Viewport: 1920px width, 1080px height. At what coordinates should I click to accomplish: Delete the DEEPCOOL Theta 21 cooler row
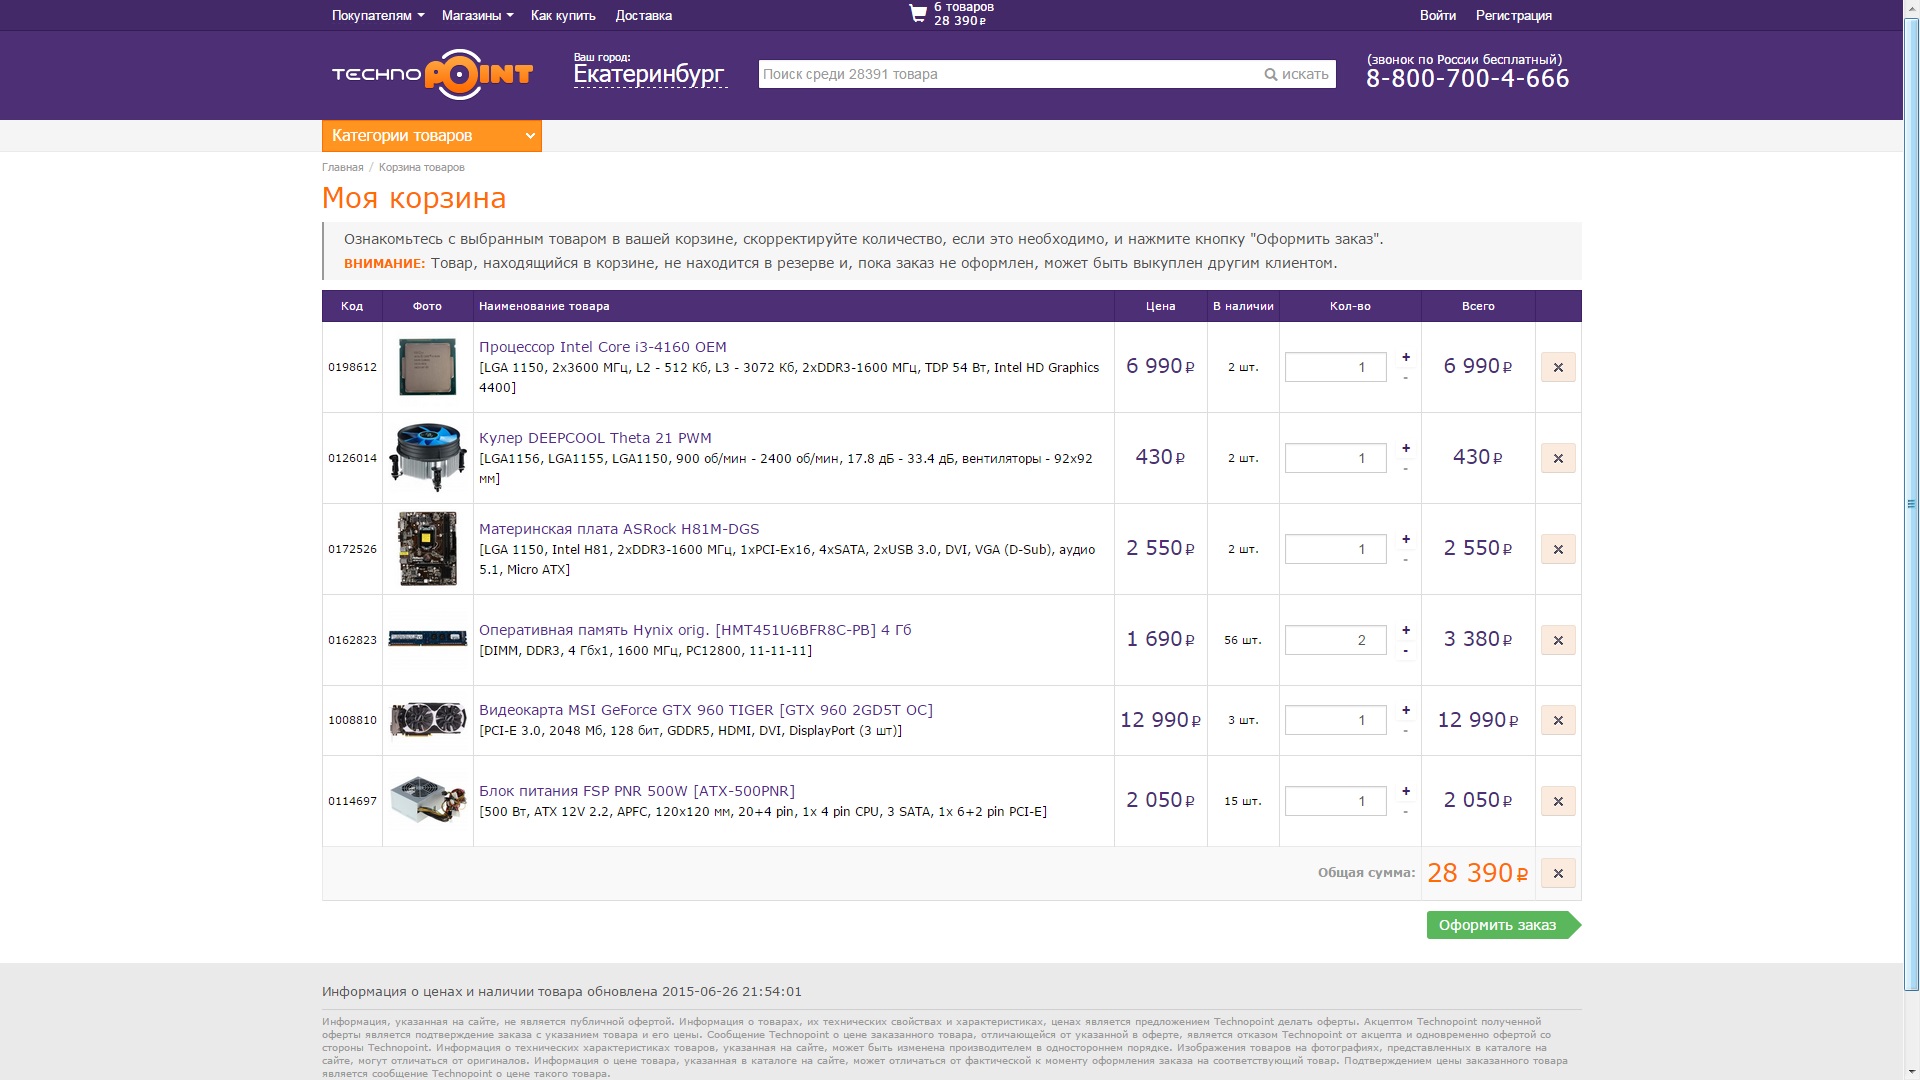coord(1557,458)
